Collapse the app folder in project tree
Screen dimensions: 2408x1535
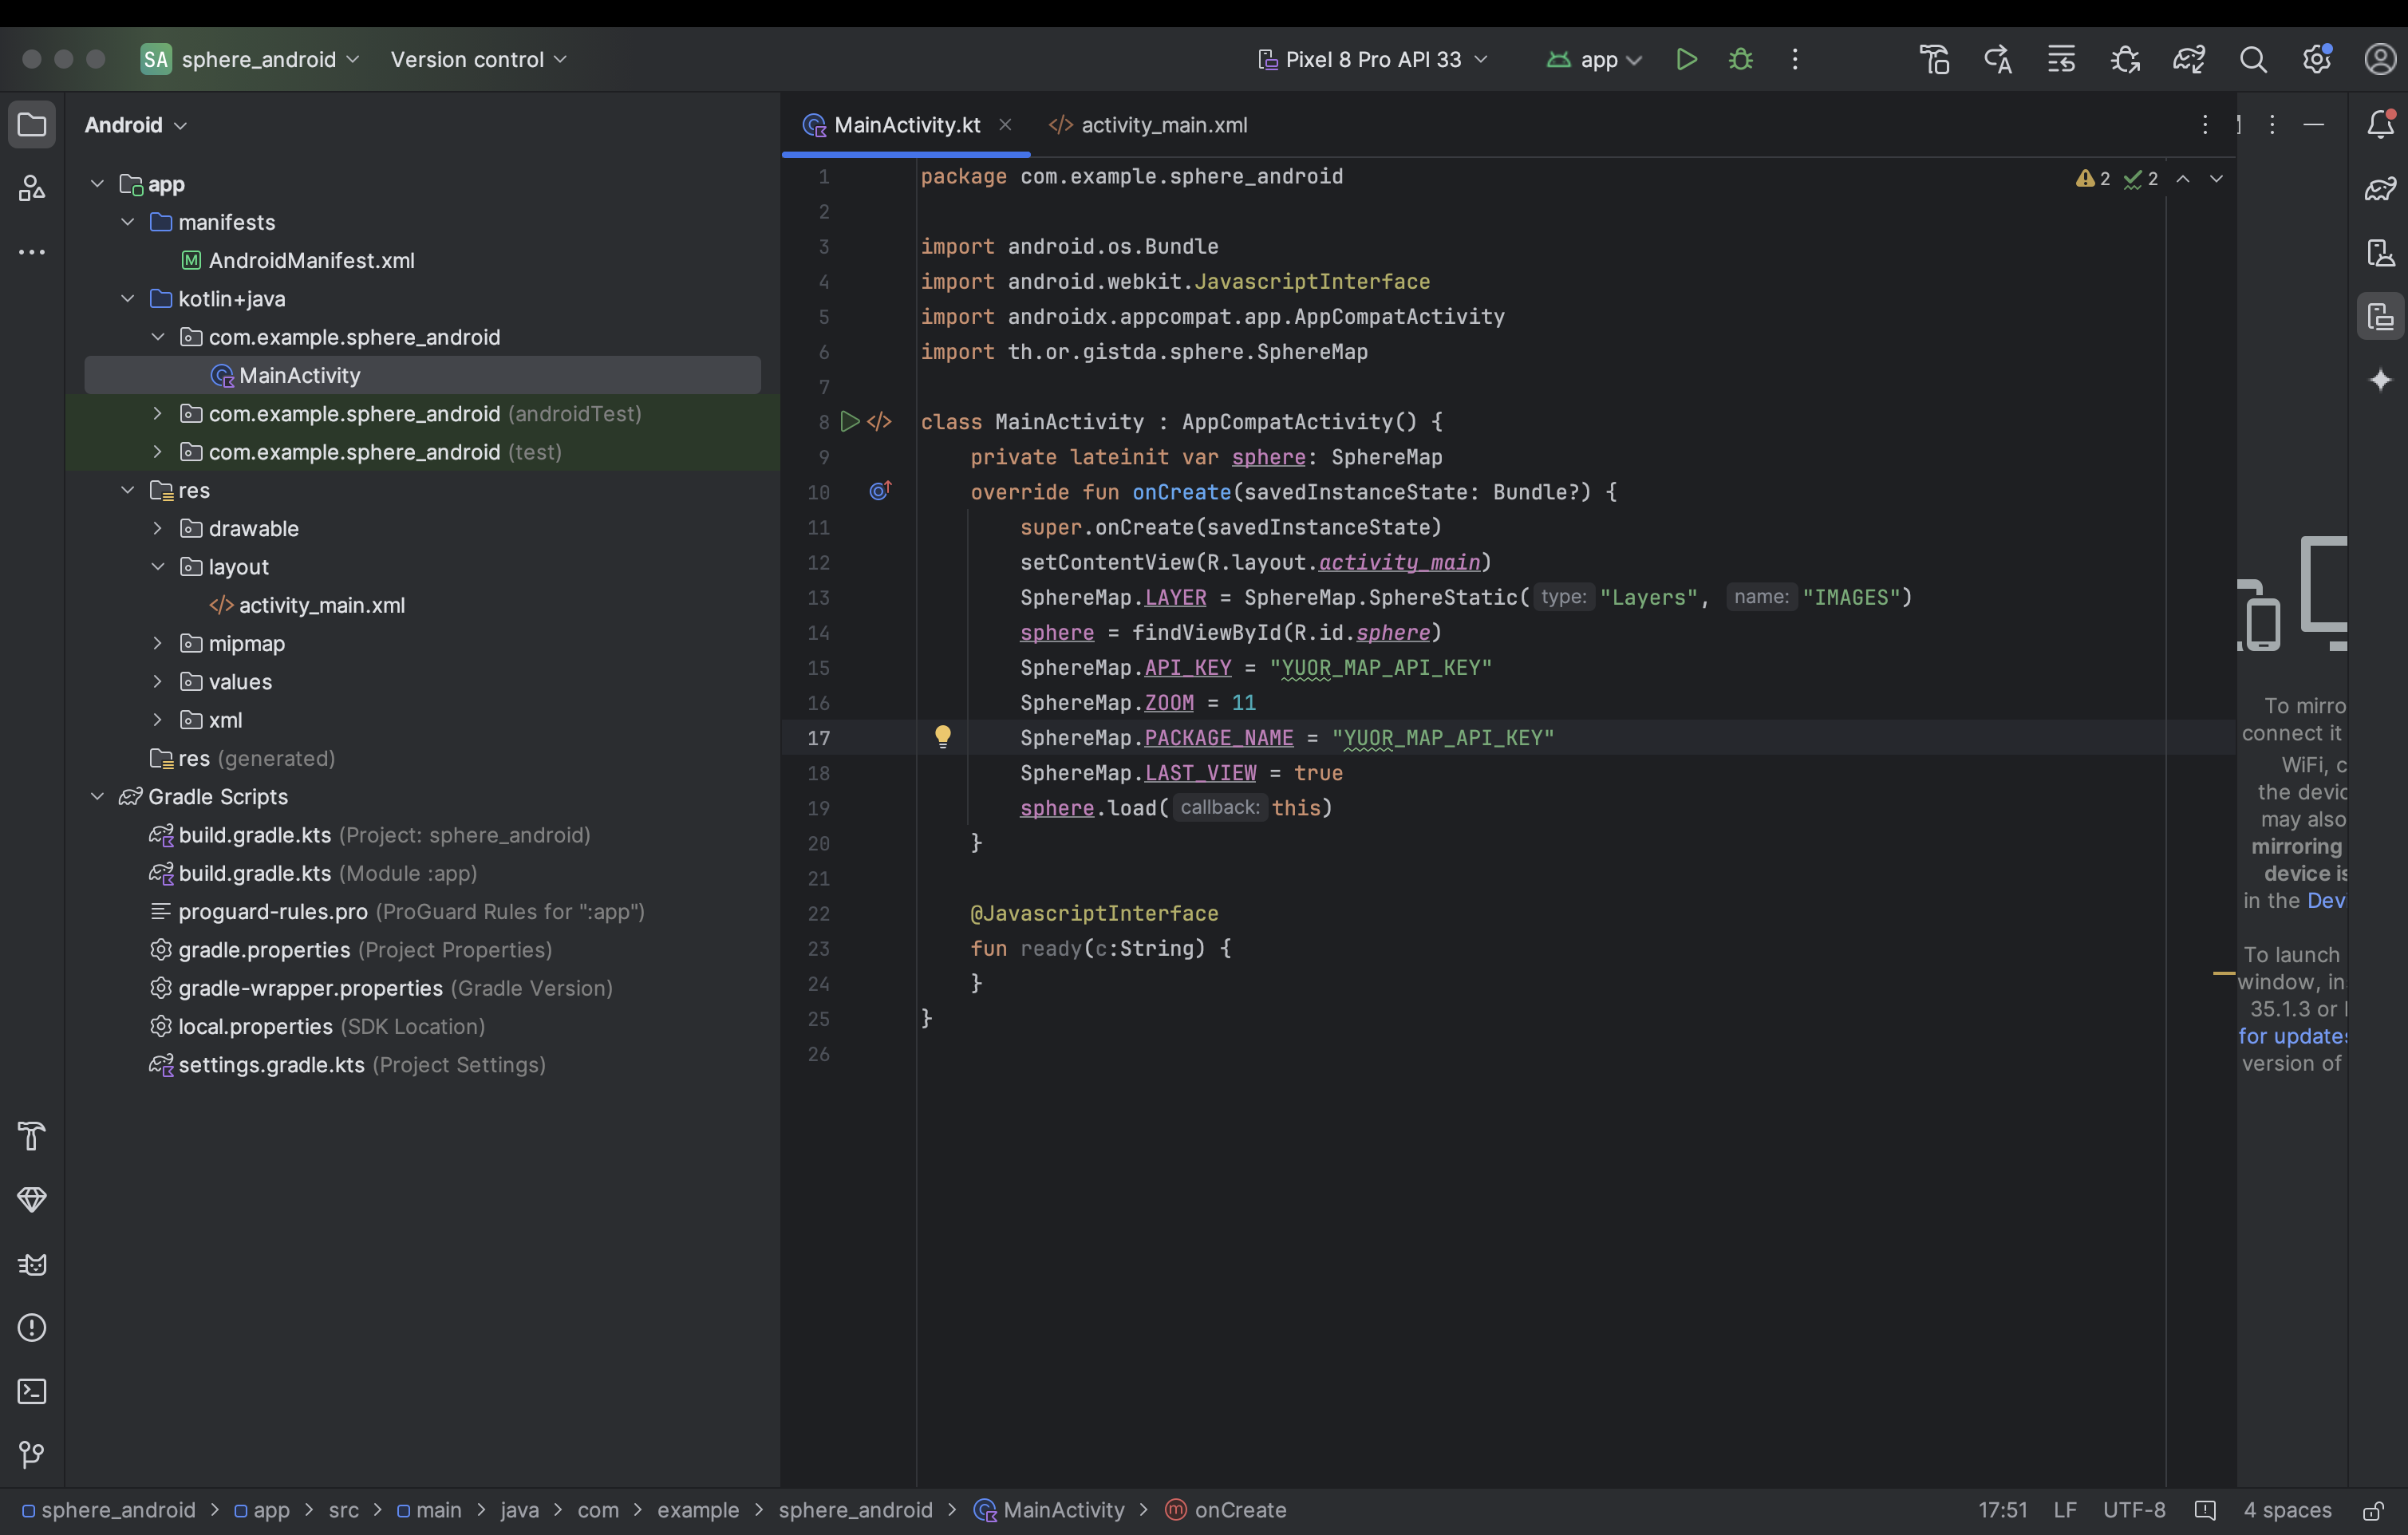point(97,183)
